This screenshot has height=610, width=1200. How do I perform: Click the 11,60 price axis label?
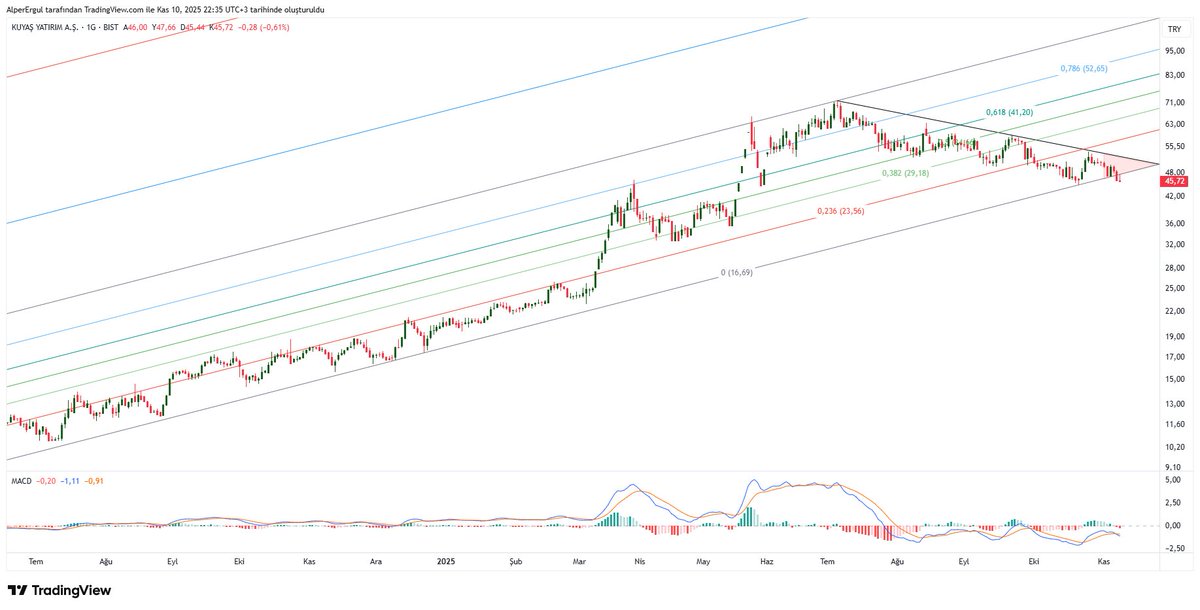pyautogui.click(x=1174, y=425)
